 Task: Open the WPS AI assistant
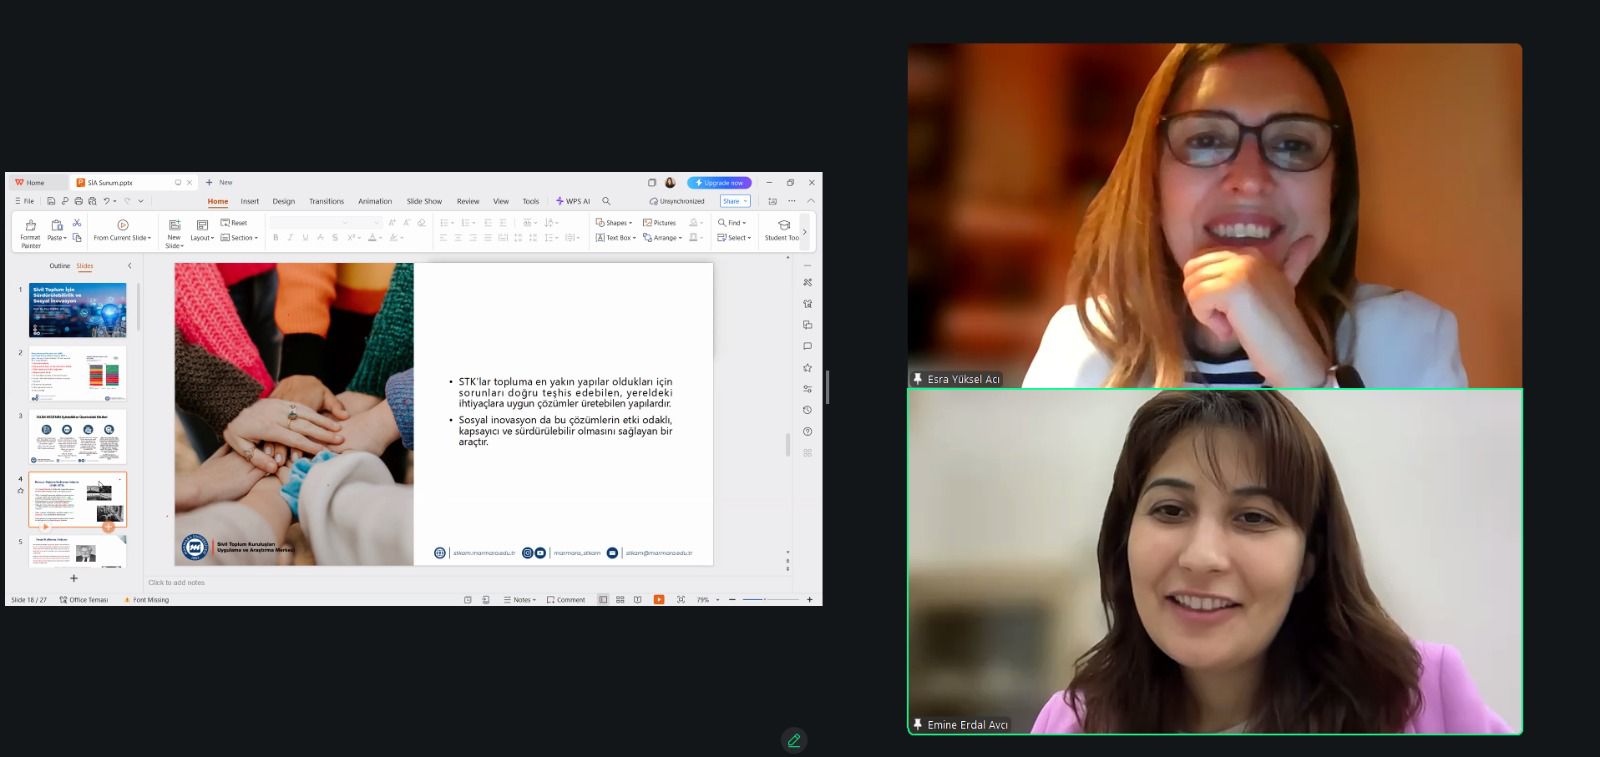tap(573, 201)
